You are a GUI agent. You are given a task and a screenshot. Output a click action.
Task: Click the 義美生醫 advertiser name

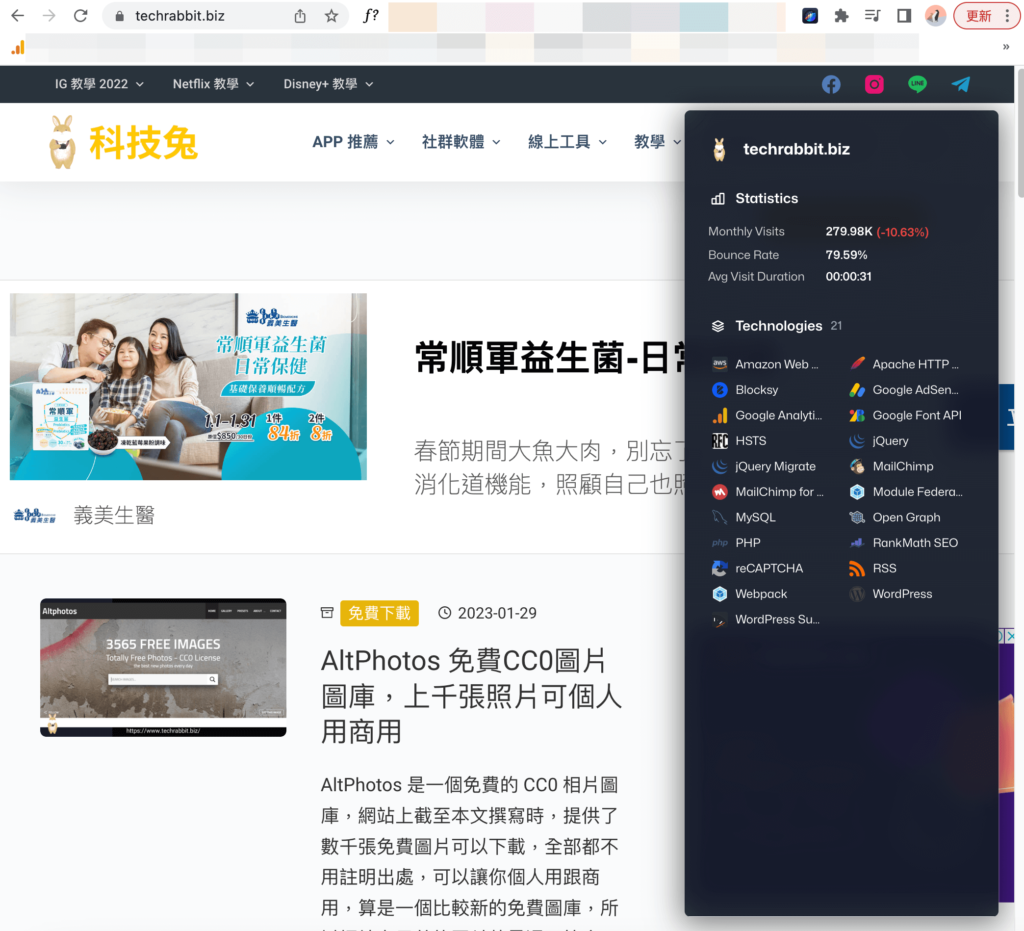pyautogui.click(x=114, y=515)
